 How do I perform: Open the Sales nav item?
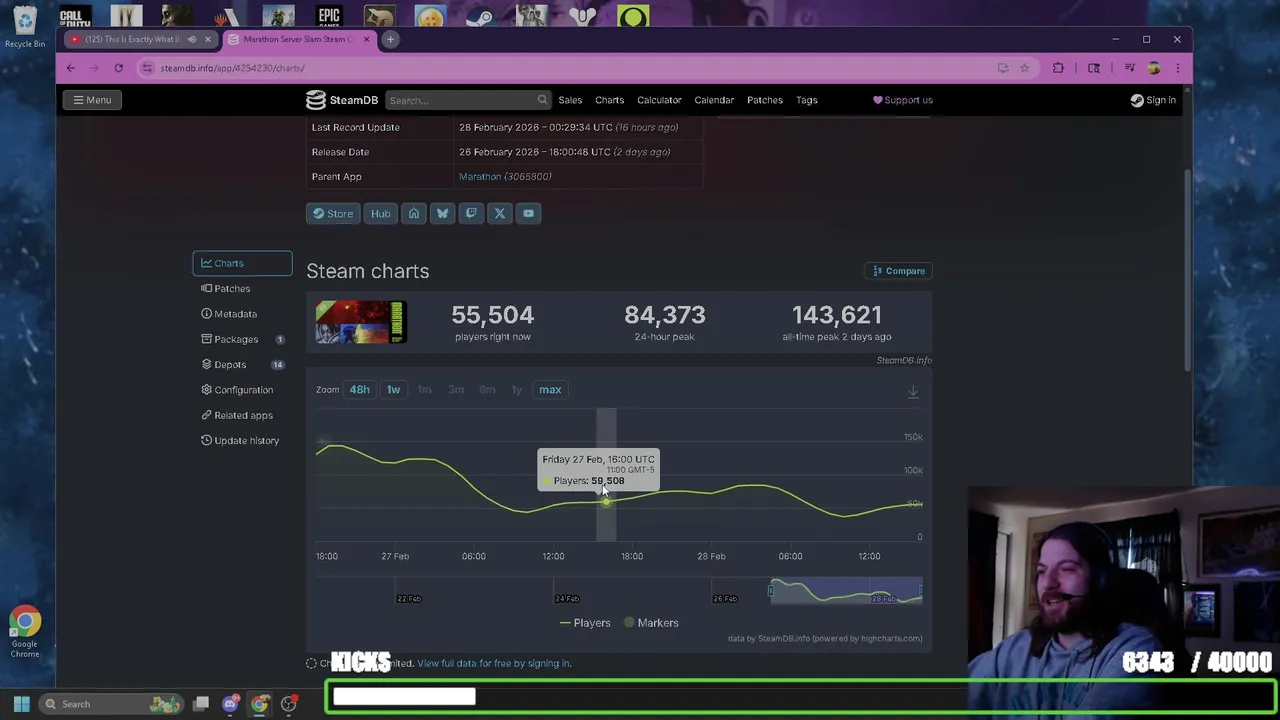(570, 100)
